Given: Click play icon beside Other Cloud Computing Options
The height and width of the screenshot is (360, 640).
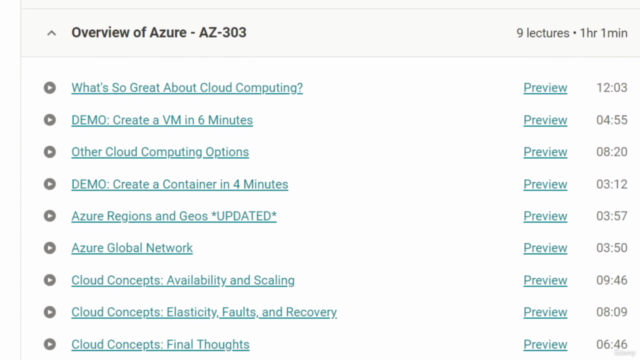Looking at the screenshot, I should coord(50,152).
